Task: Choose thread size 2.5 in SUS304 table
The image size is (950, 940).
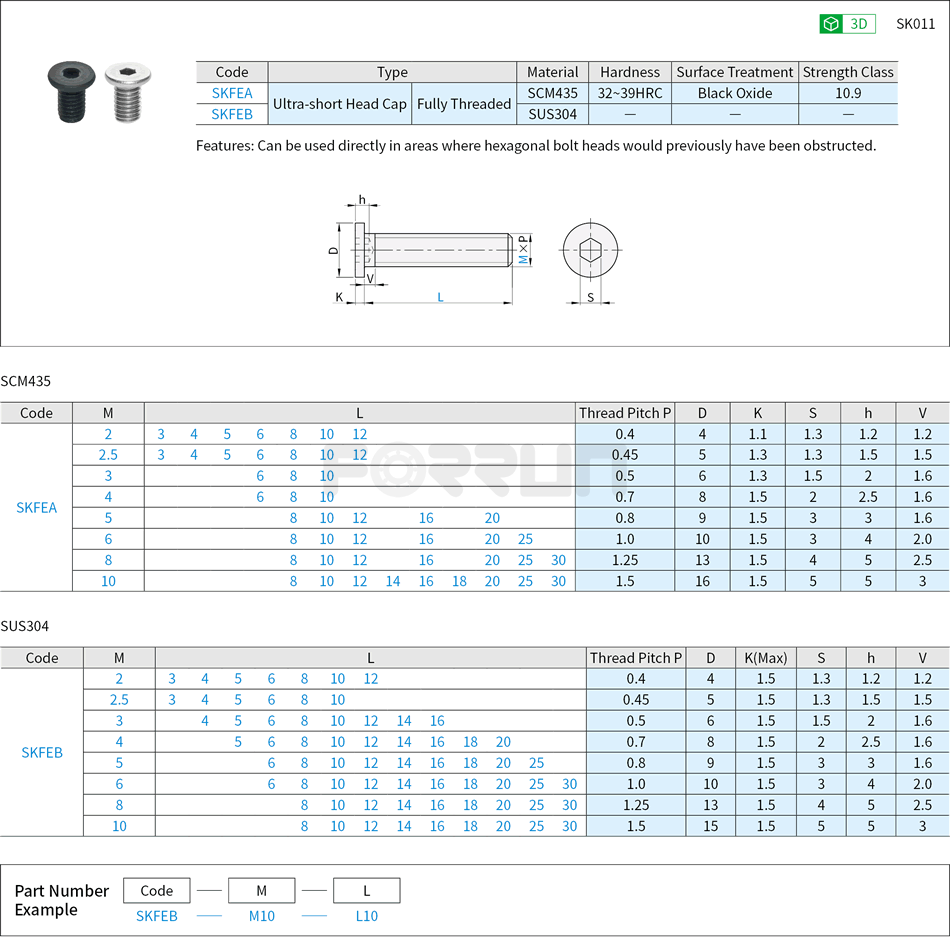Action: [x=119, y=700]
